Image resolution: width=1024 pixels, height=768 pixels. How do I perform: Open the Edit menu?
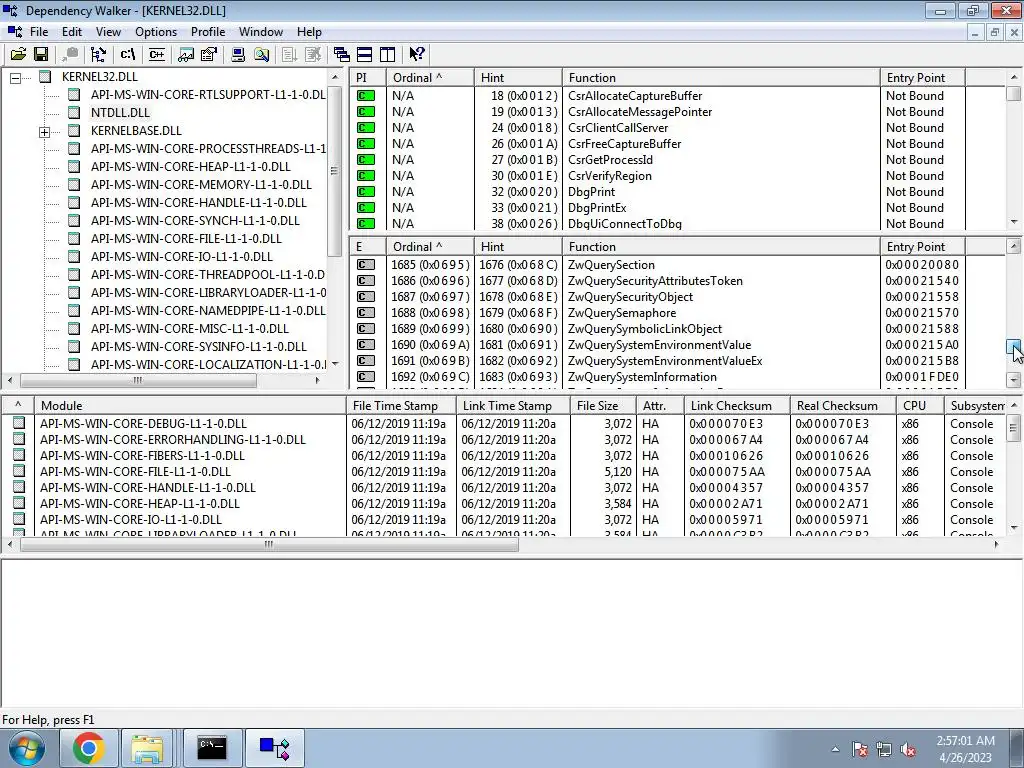[72, 31]
